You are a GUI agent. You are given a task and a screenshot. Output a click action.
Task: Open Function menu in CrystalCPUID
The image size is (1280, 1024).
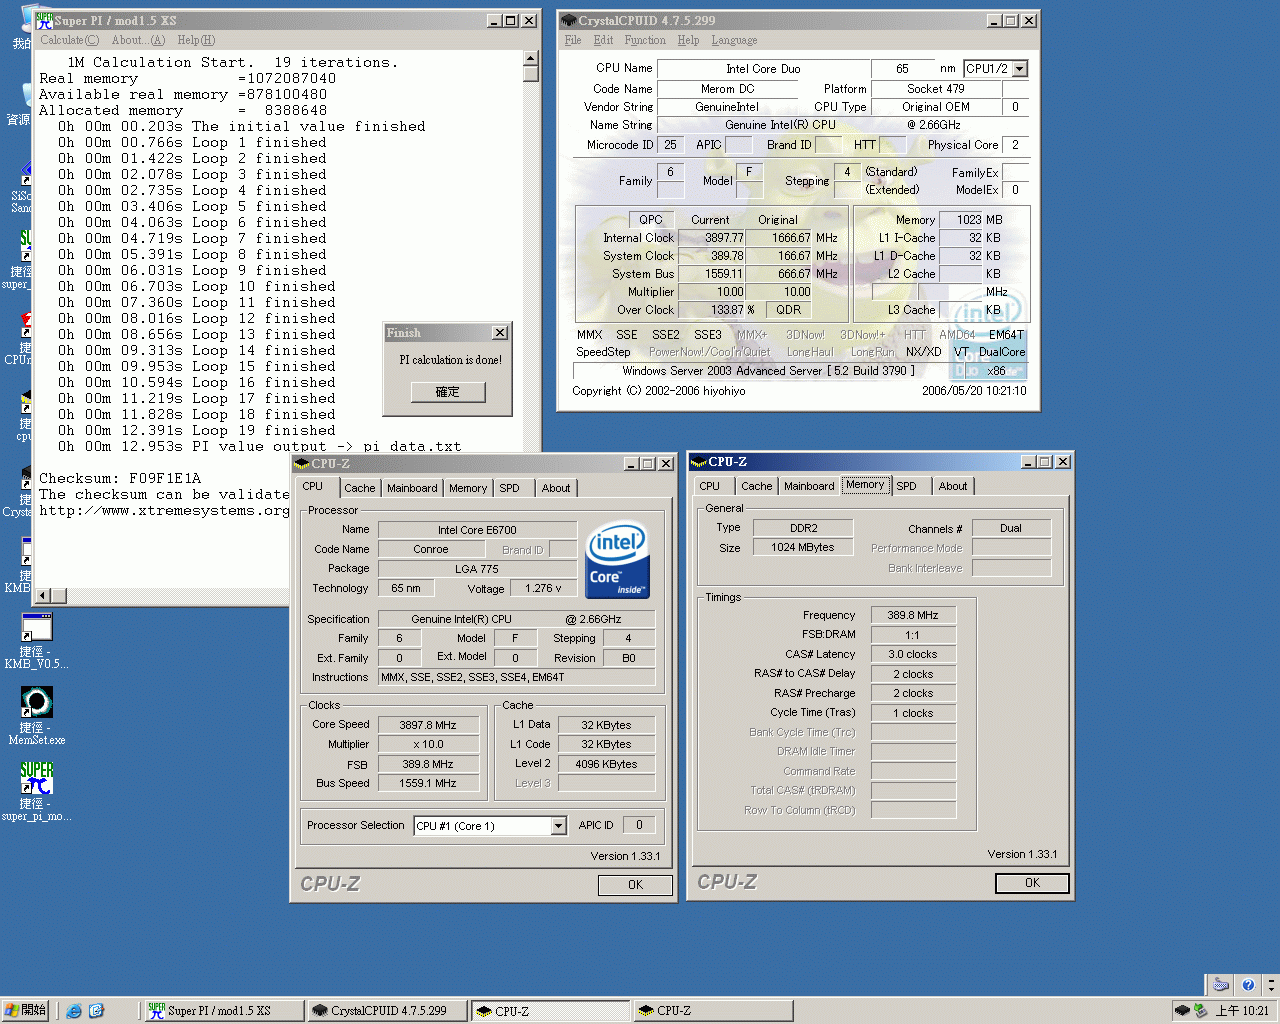click(645, 40)
